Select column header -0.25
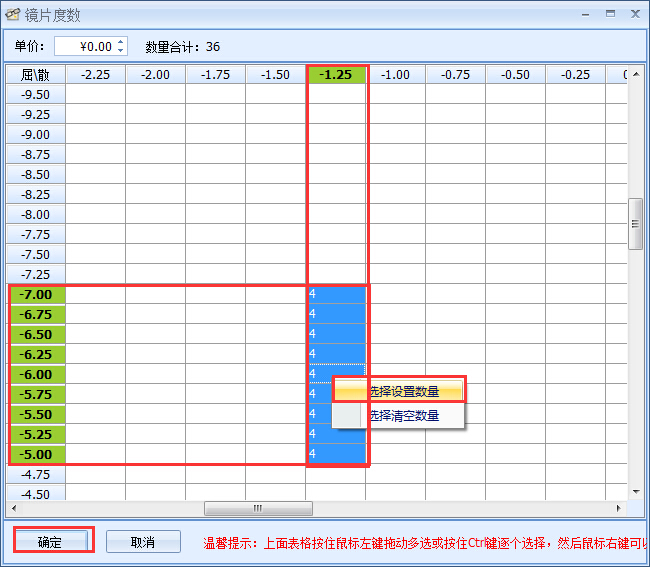This screenshot has width=650, height=567. coord(575,75)
